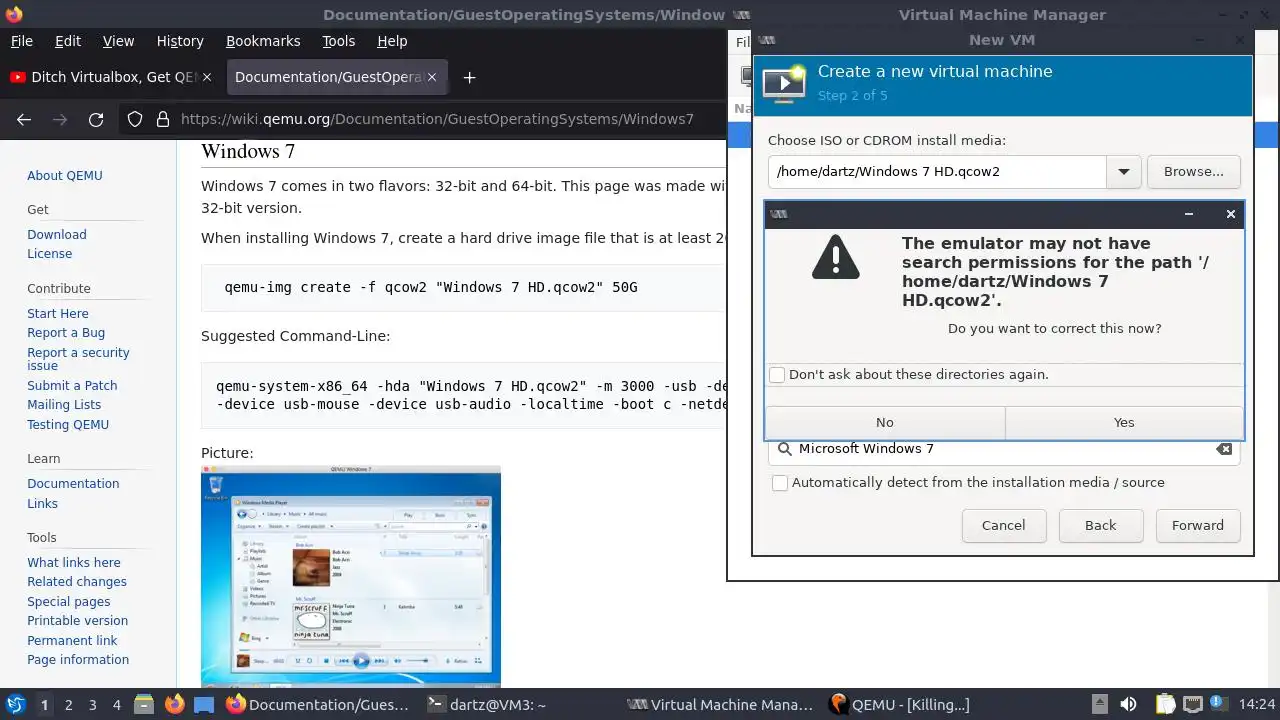
Task: Click the taskbar clock showing 14:24
Action: point(1257,704)
